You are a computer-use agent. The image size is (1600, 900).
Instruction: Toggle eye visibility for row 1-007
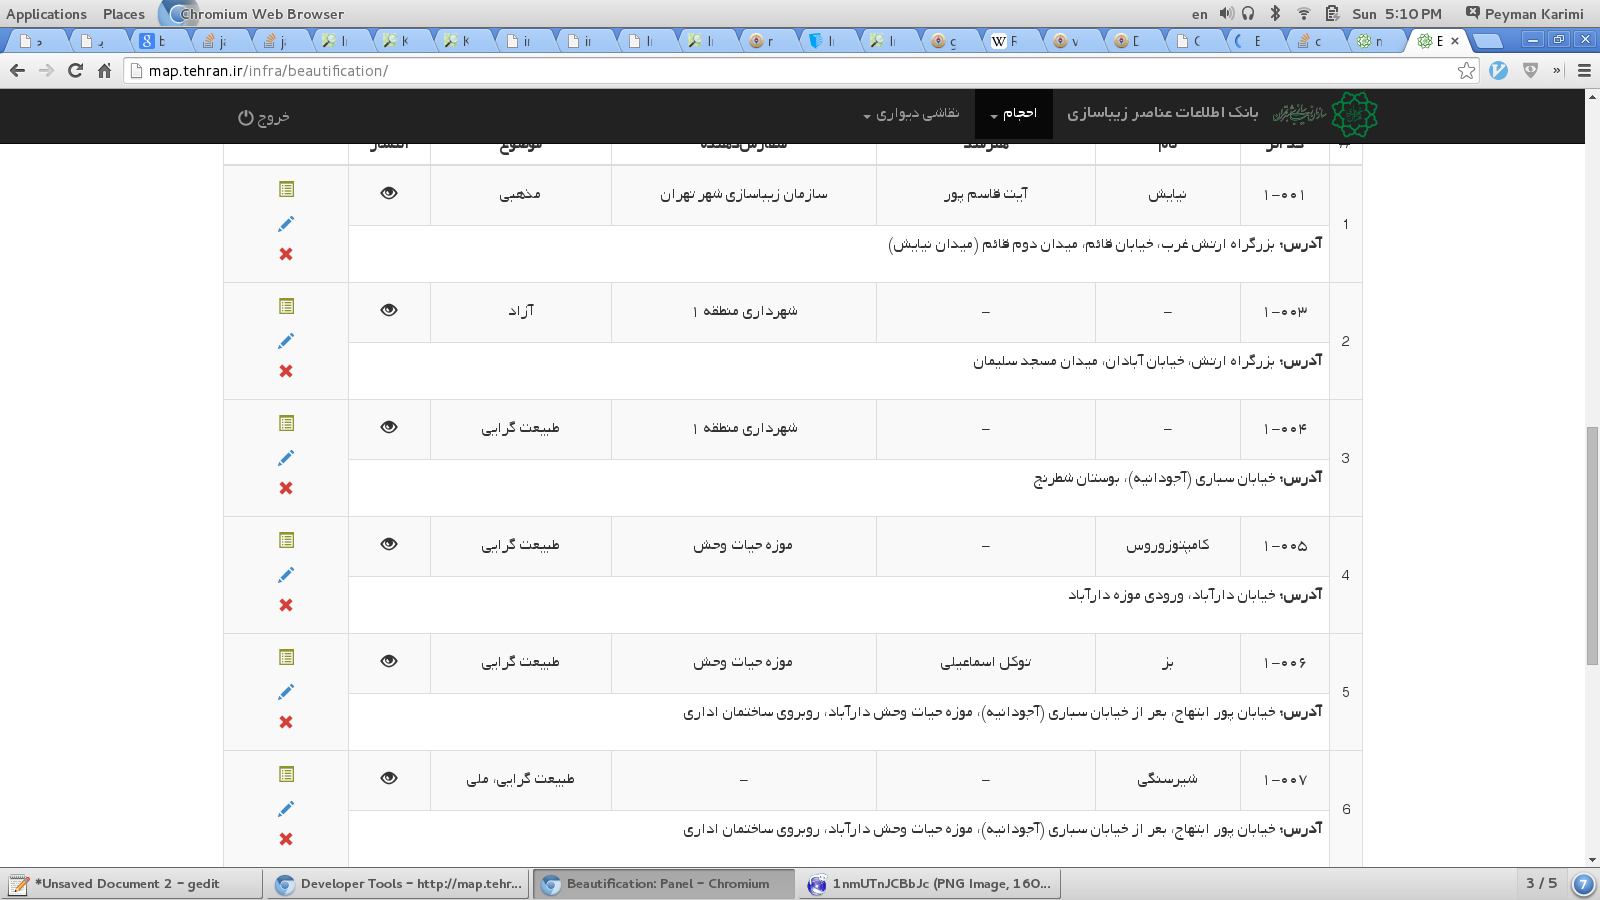(389, 778)
